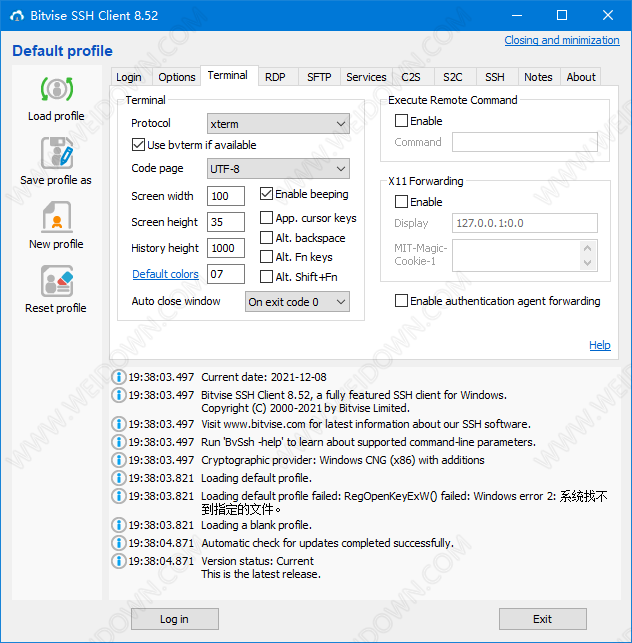
Task: Click the Load profile icon
Action: tap(57, 89)
